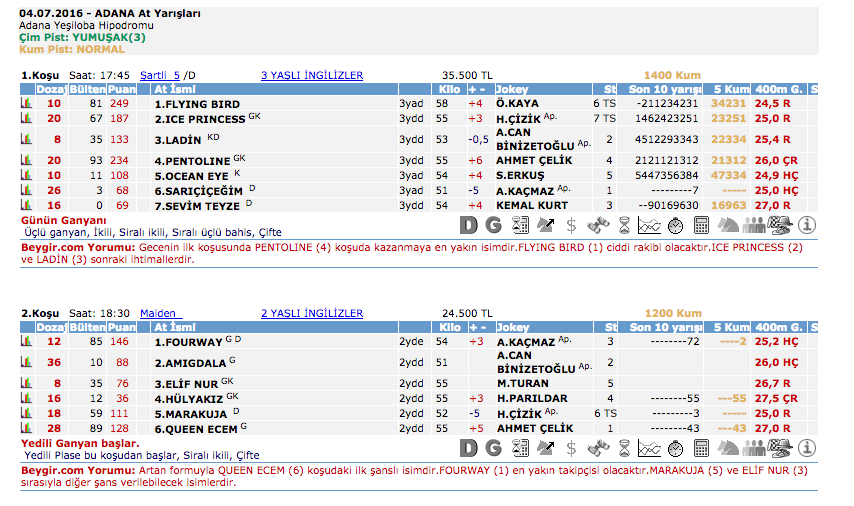Image resolution: width=854 pixels, height=506 pixels.
Task: Click the 3 YAŞLI İNGİLİZLER link
Action: point(312,75)
